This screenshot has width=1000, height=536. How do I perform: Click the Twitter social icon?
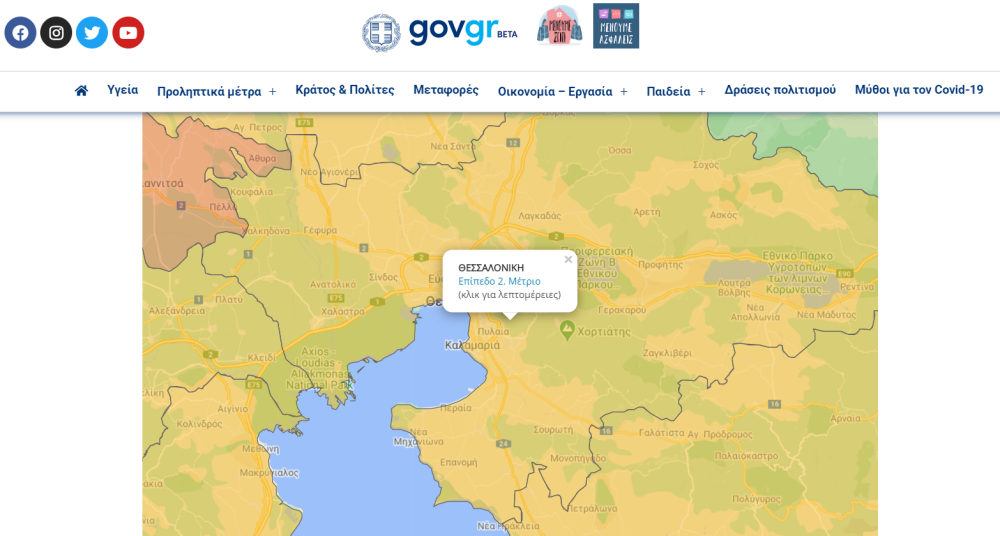[x=92, y=33]
